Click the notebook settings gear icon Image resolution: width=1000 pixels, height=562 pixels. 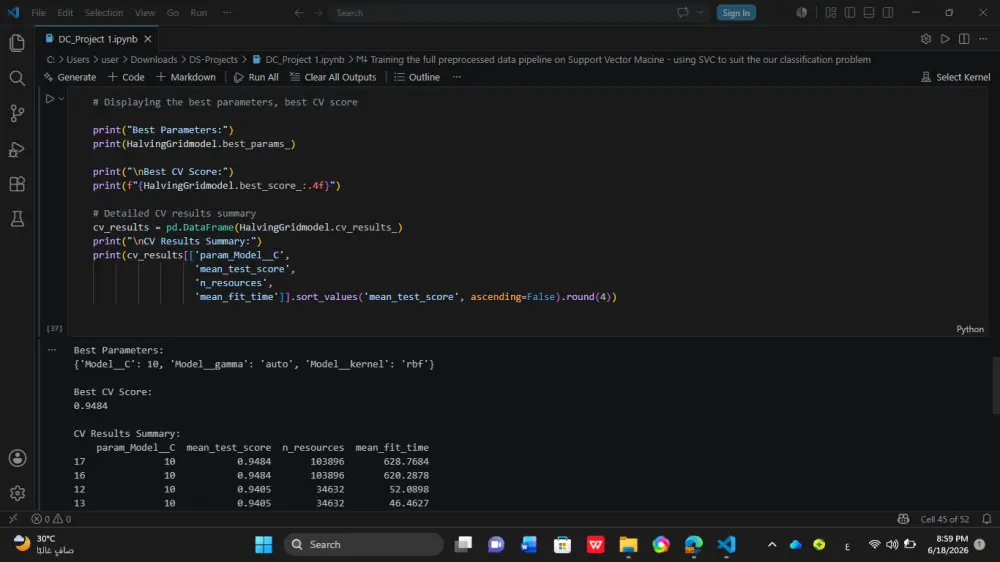click(x=926, y=39)
